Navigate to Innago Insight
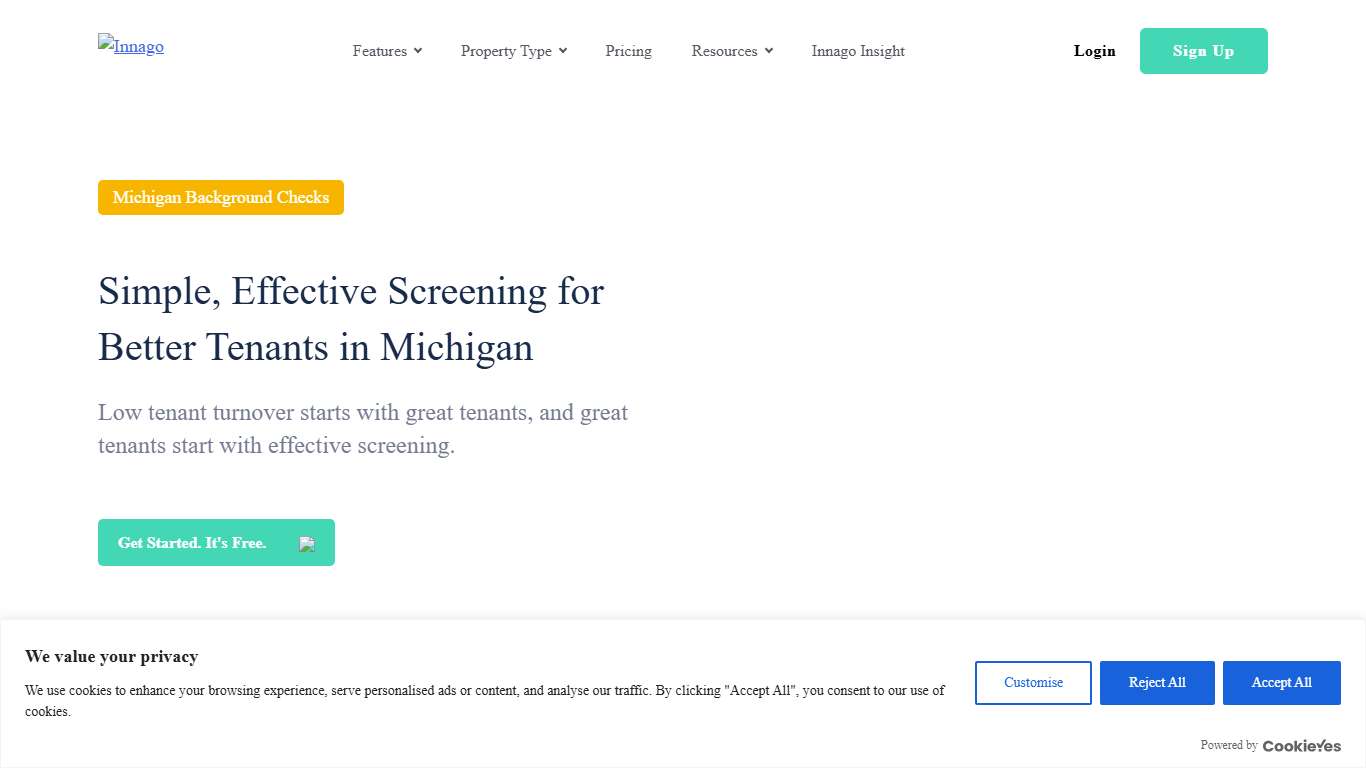1366x768 pixels. point(857,50)
